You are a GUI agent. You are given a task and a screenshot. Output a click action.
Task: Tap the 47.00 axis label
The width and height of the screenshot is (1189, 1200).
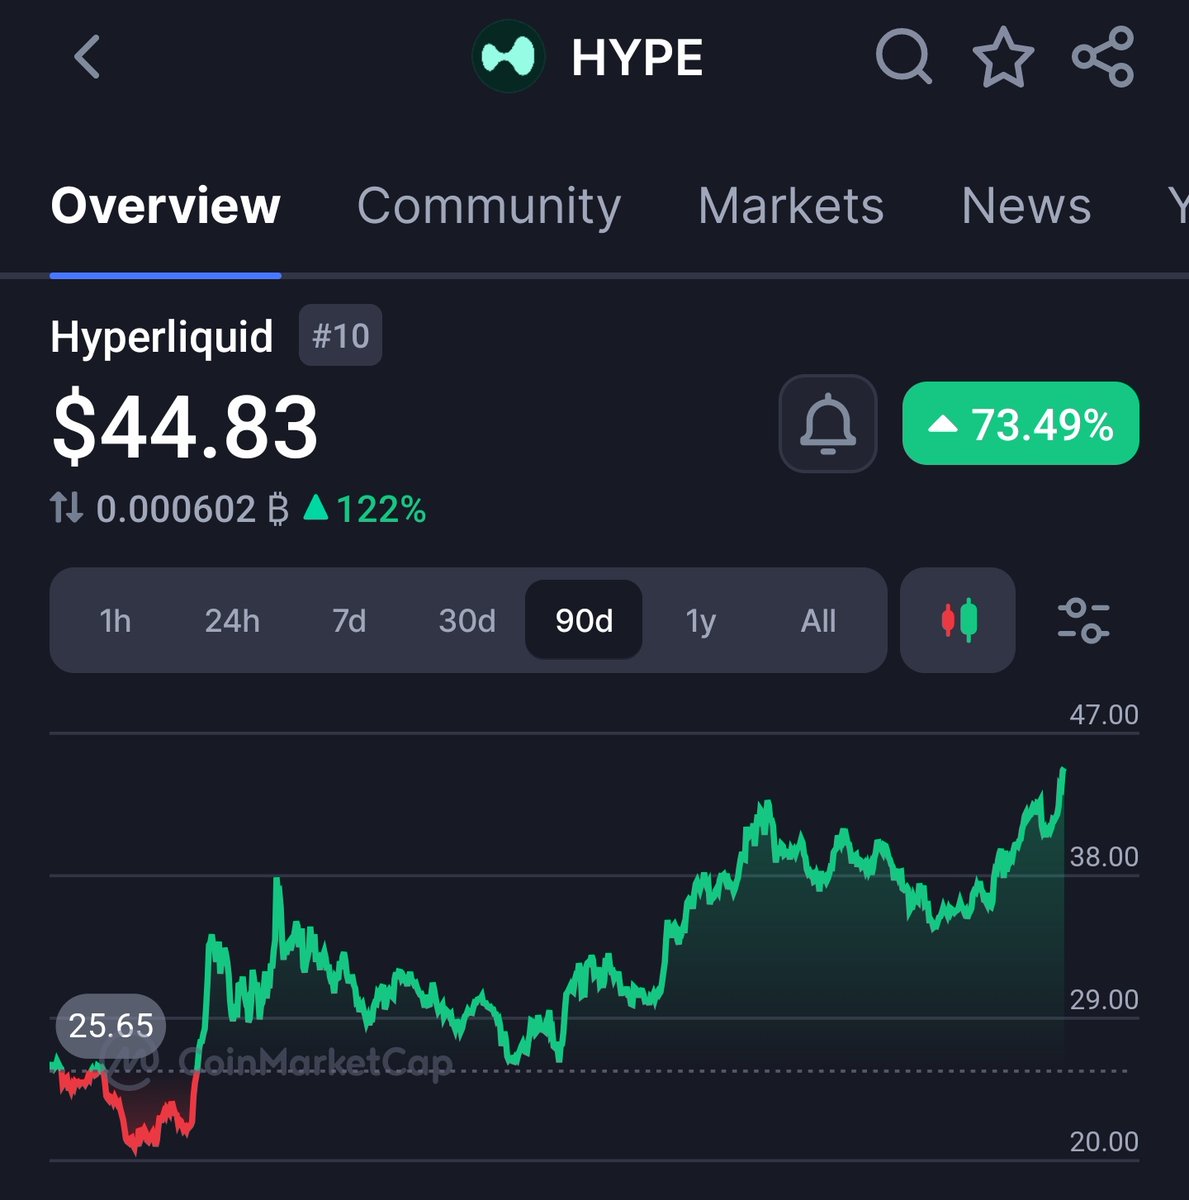coord(1104,715)
